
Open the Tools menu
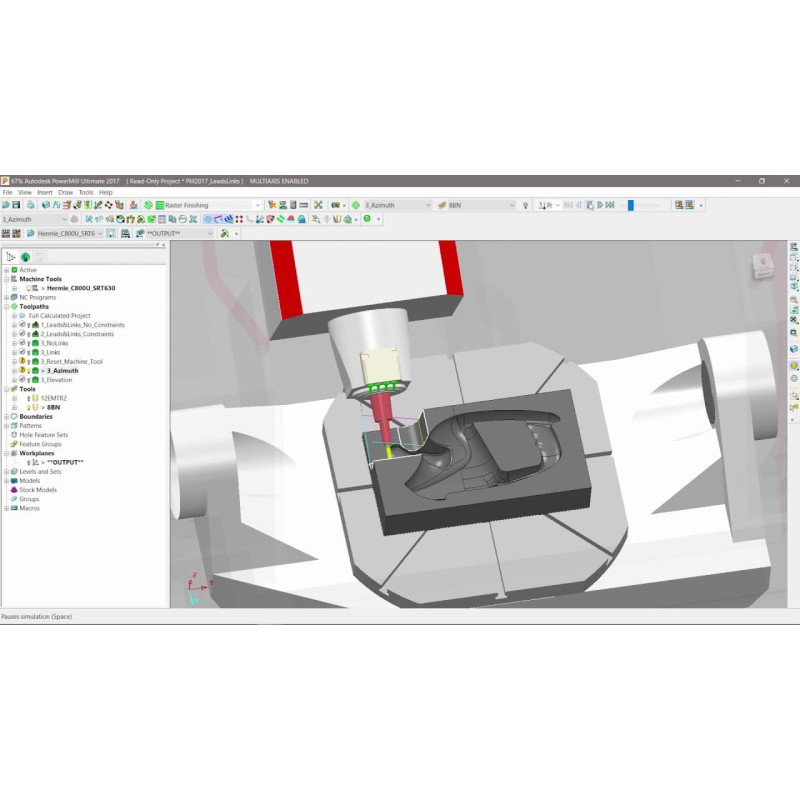(x=86, y=192)
